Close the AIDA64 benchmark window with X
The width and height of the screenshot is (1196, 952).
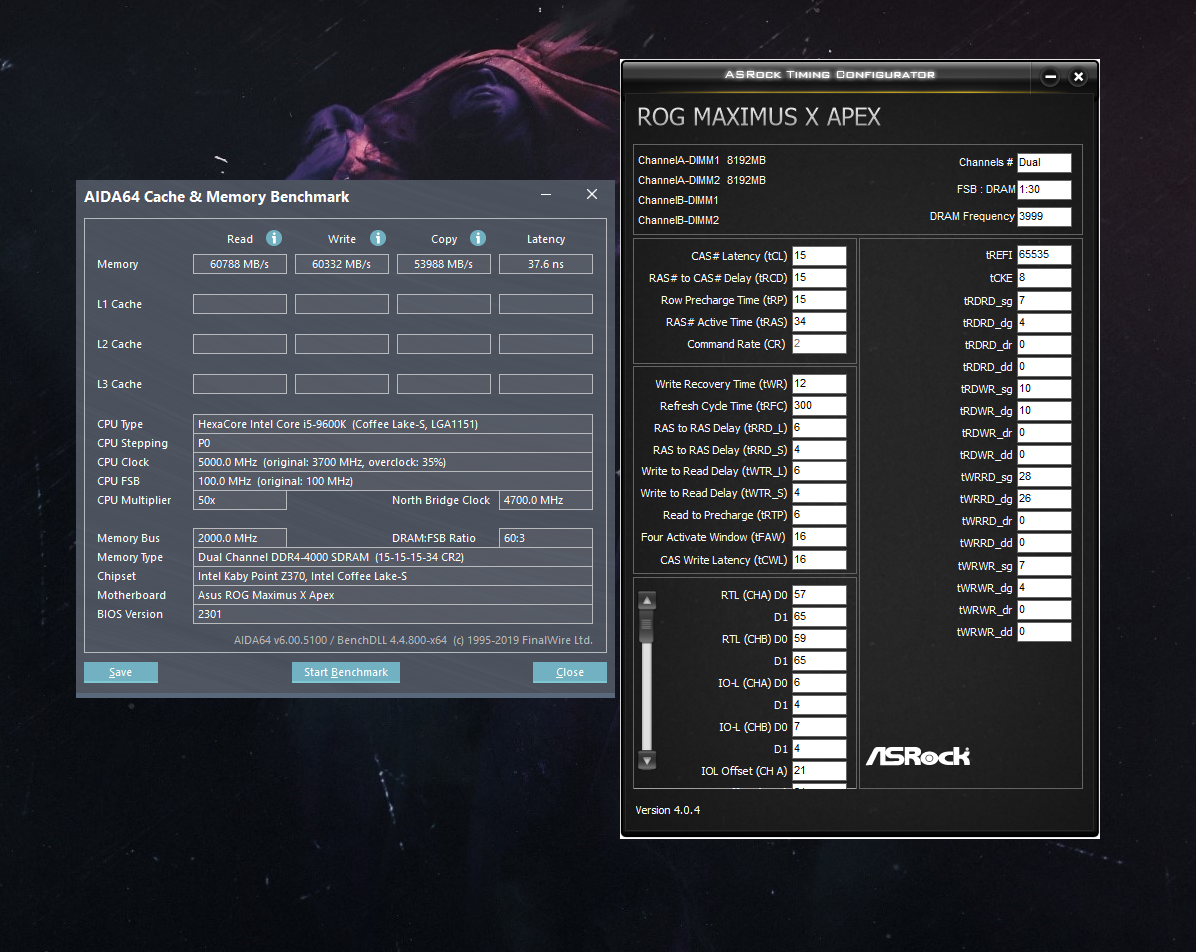[x=592, y=195]
